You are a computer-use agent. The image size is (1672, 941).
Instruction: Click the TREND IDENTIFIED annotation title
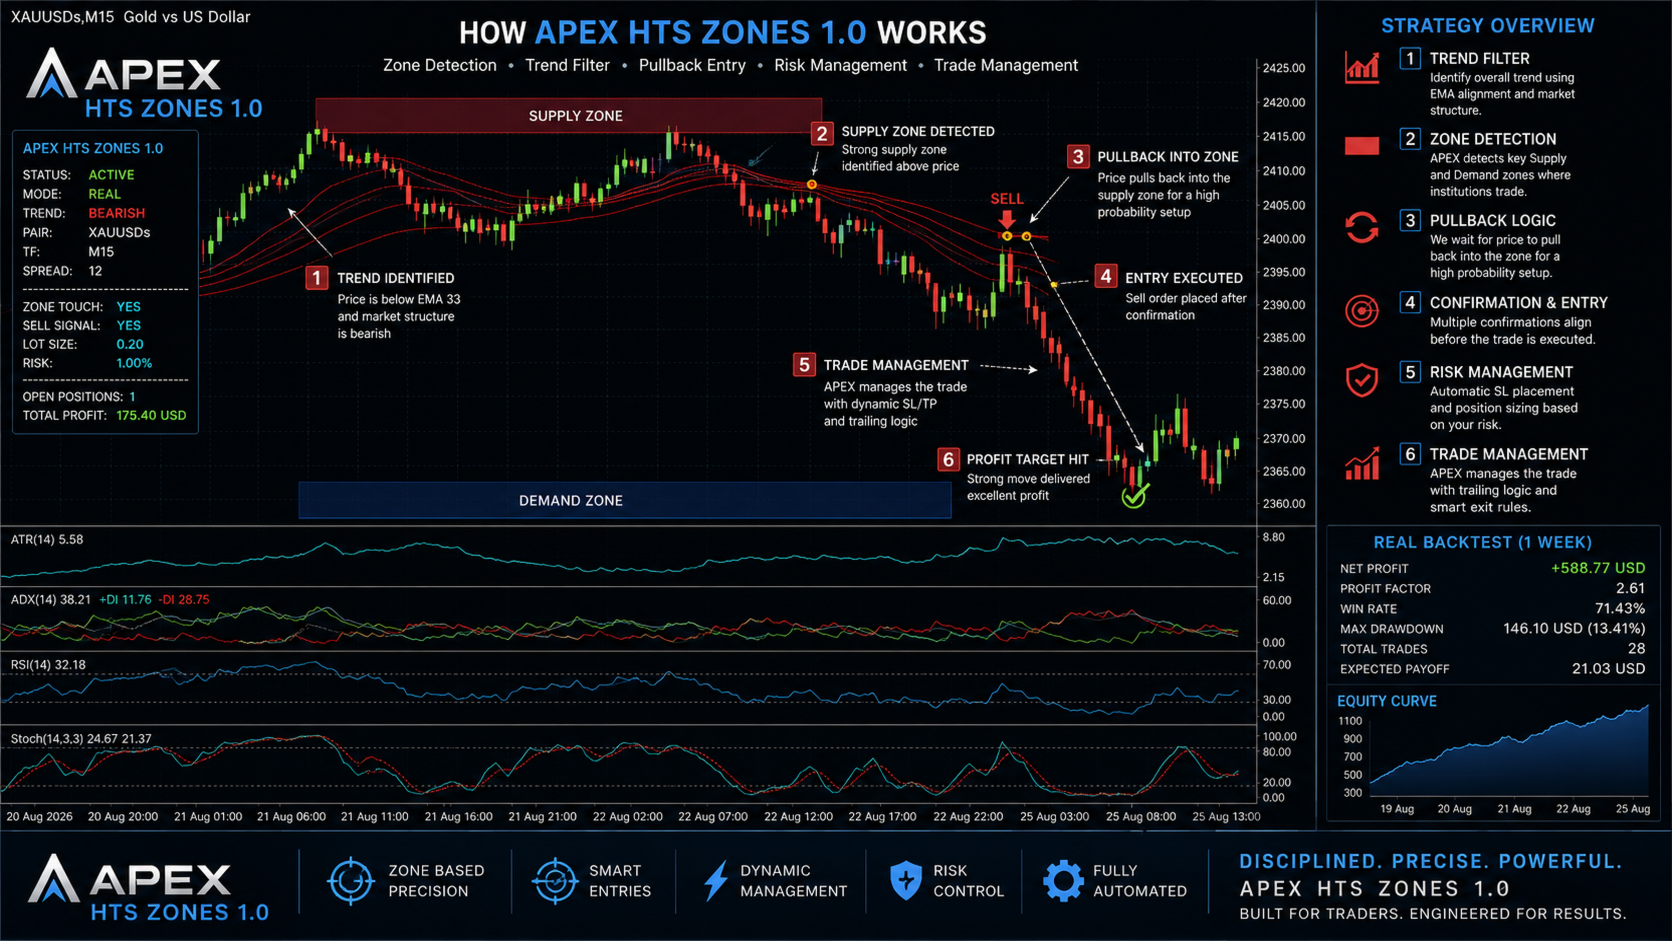click(396, 278)
